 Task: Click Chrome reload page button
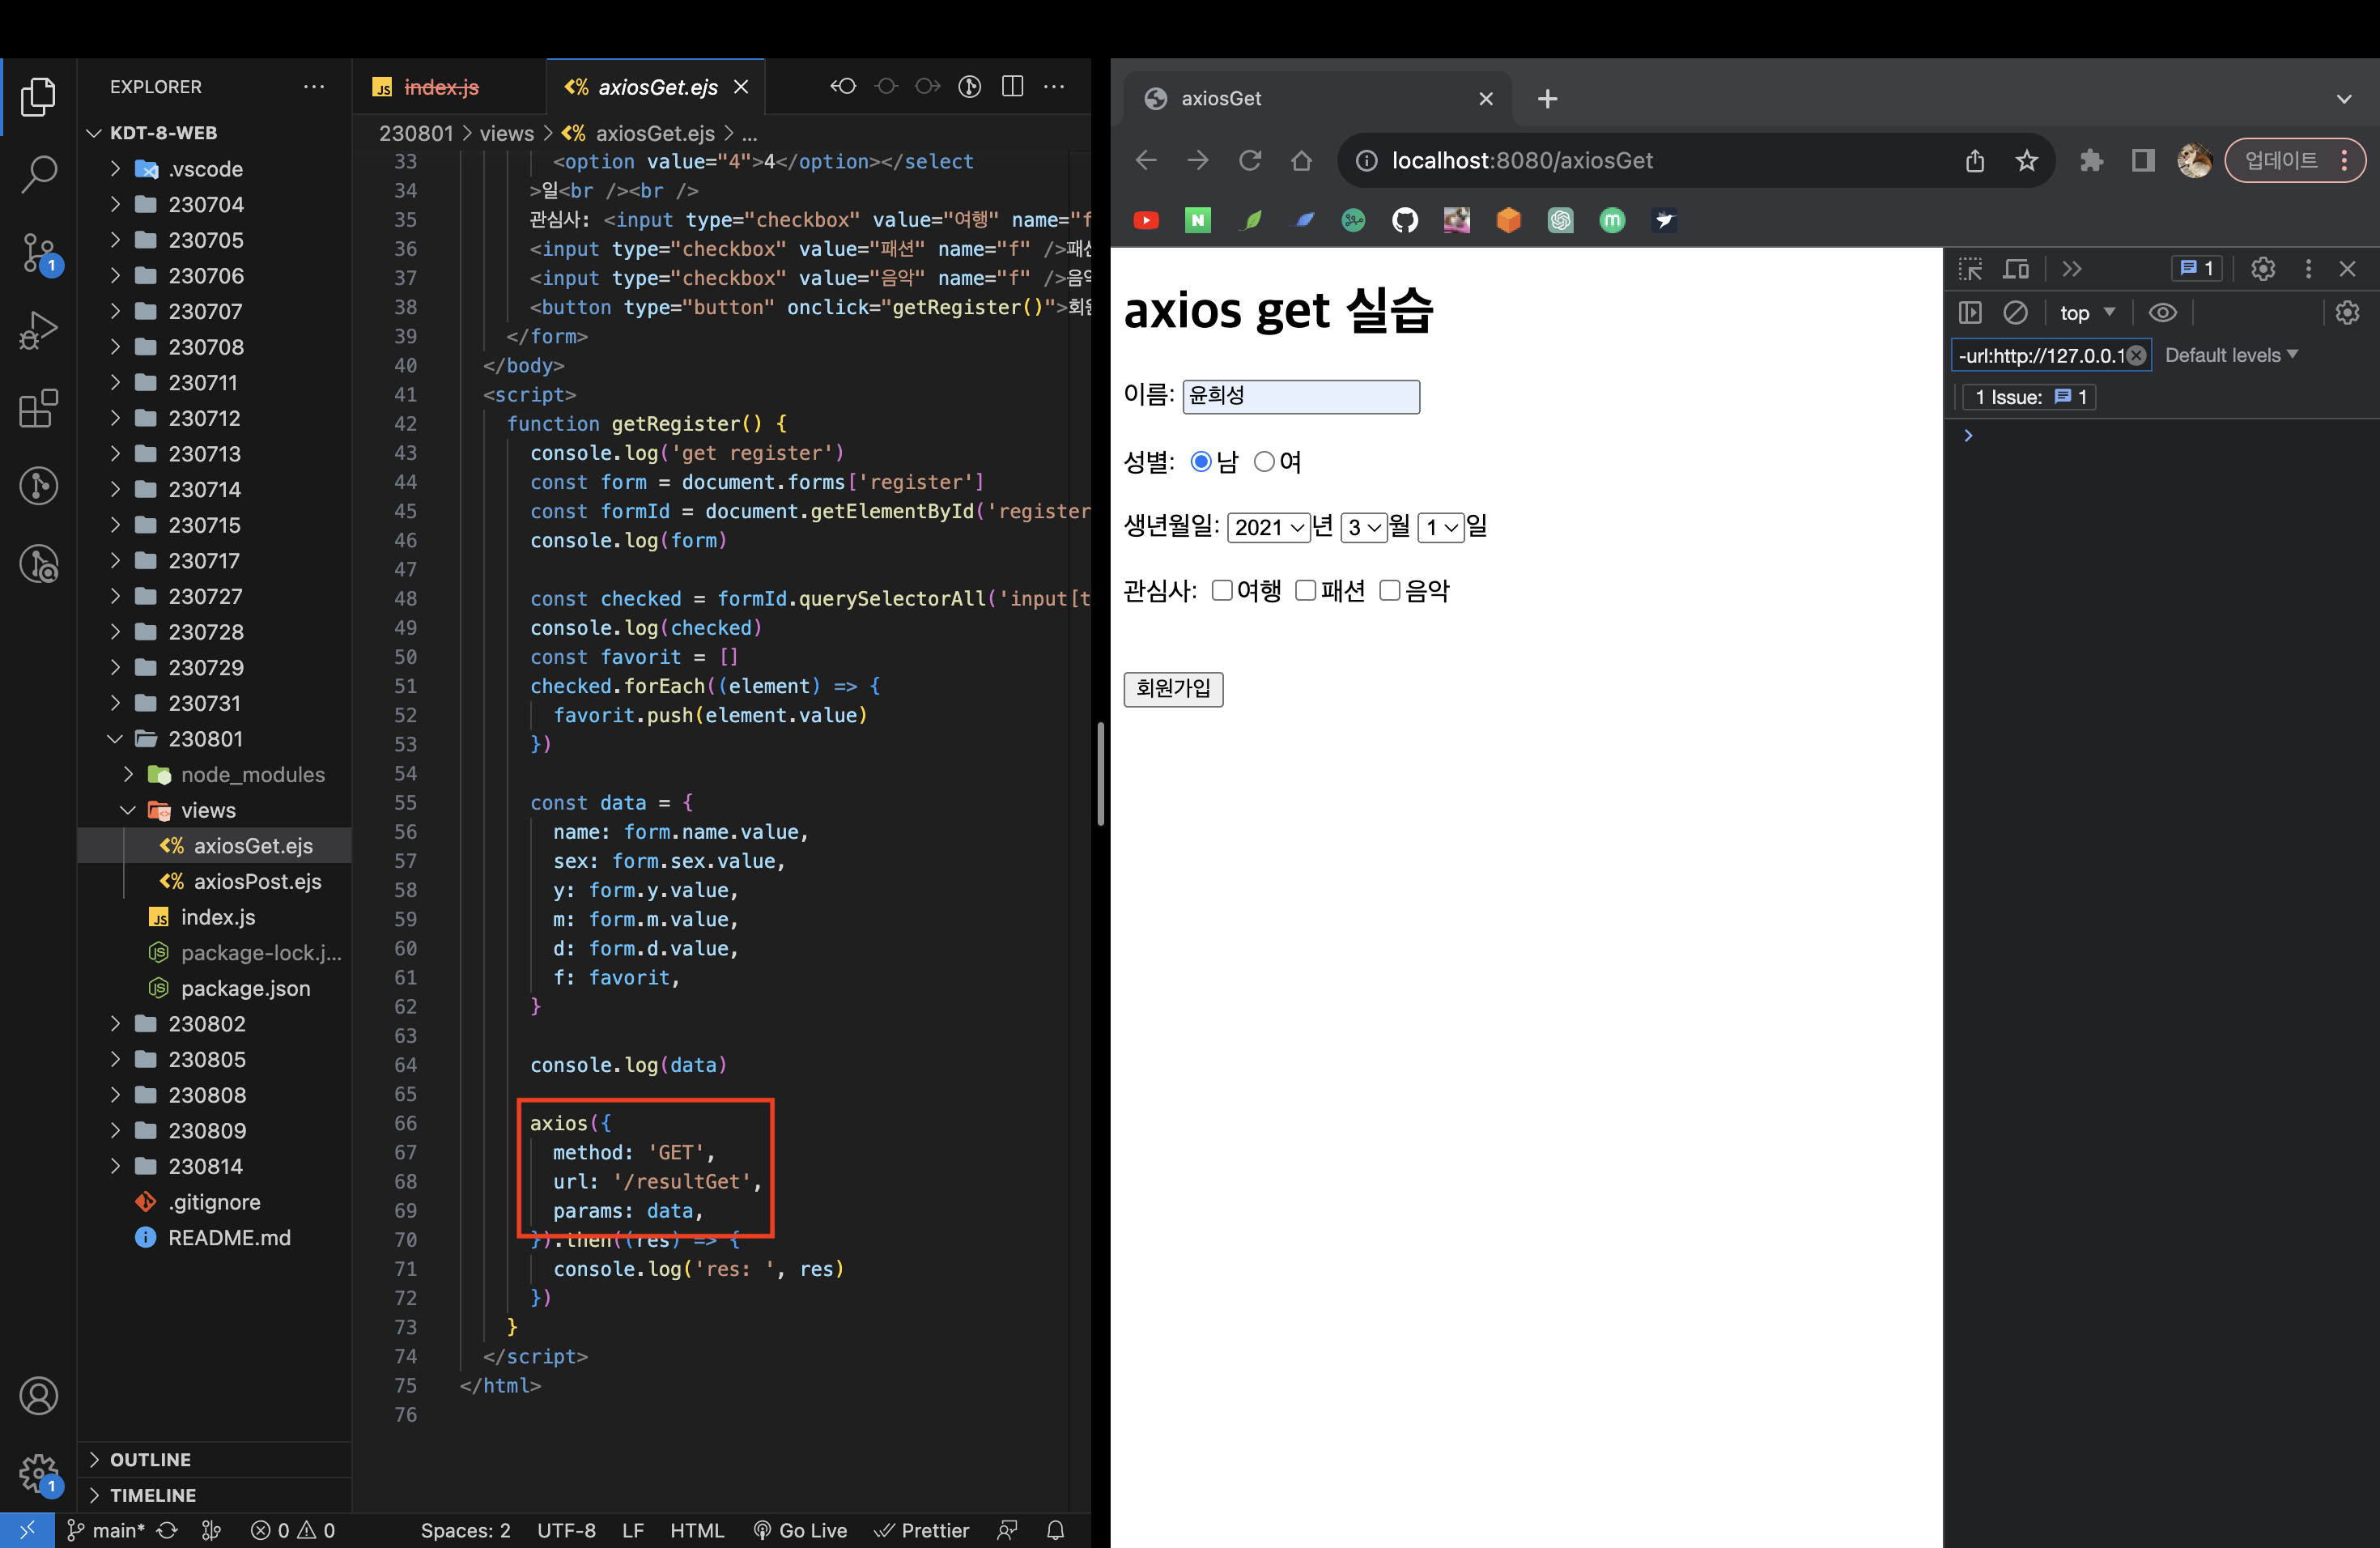click(x=1250, y=160)
